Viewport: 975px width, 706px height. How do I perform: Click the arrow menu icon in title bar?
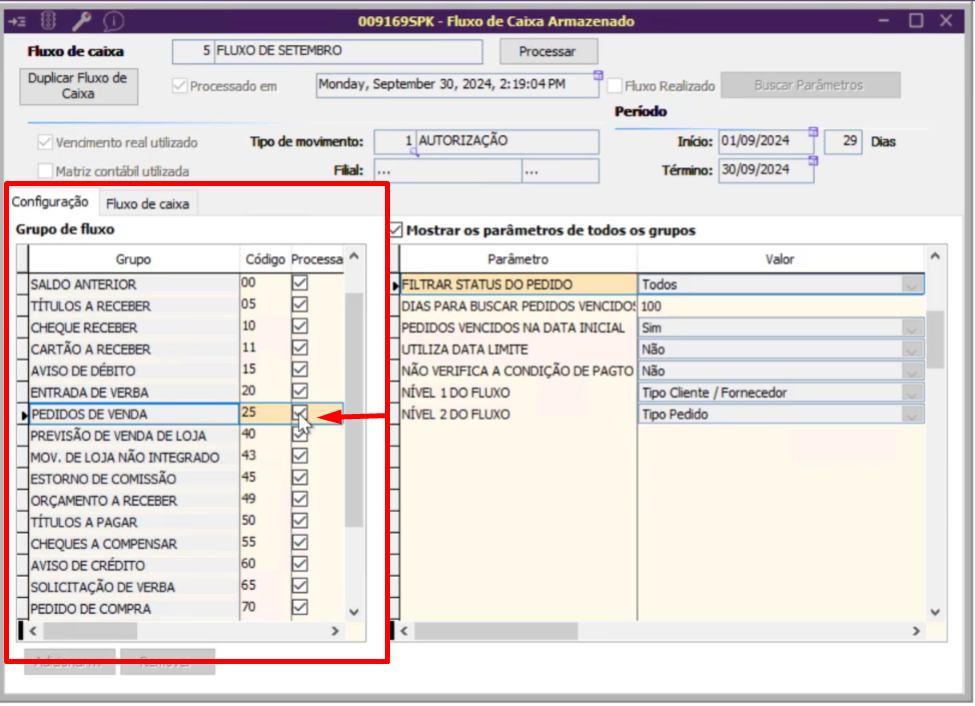coord(17,20)
